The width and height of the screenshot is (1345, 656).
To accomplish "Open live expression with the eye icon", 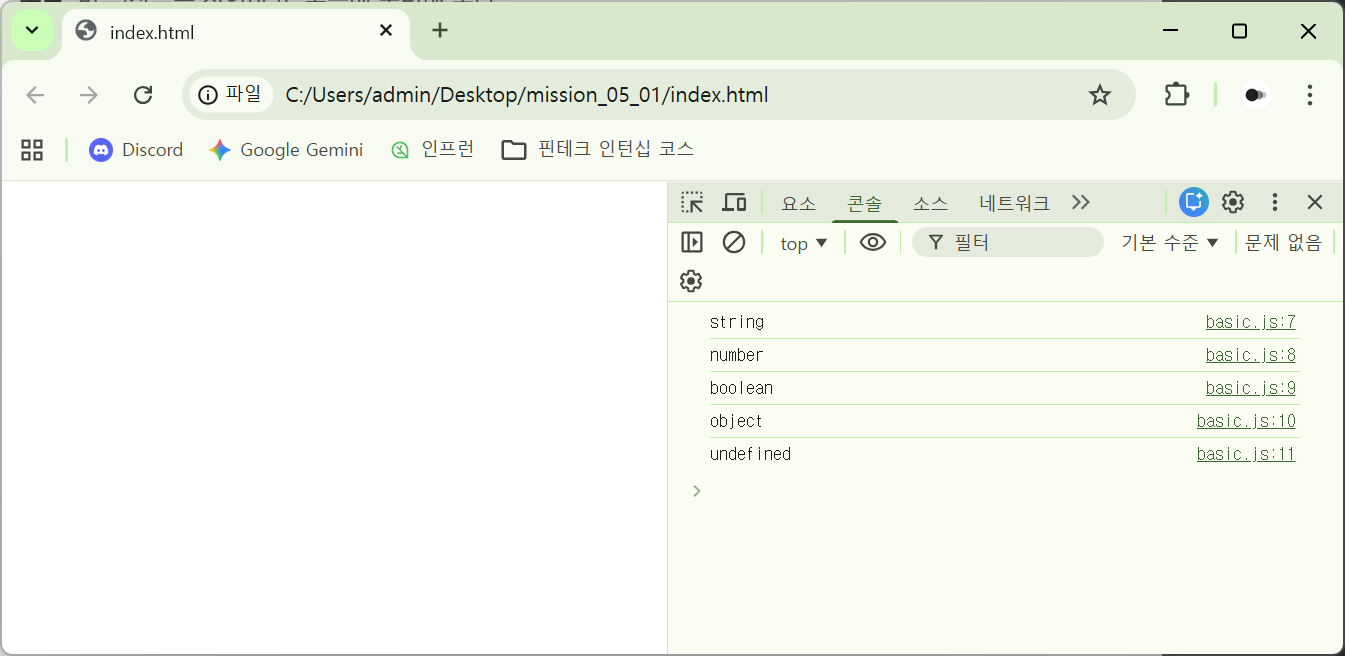I will (872, 242).
